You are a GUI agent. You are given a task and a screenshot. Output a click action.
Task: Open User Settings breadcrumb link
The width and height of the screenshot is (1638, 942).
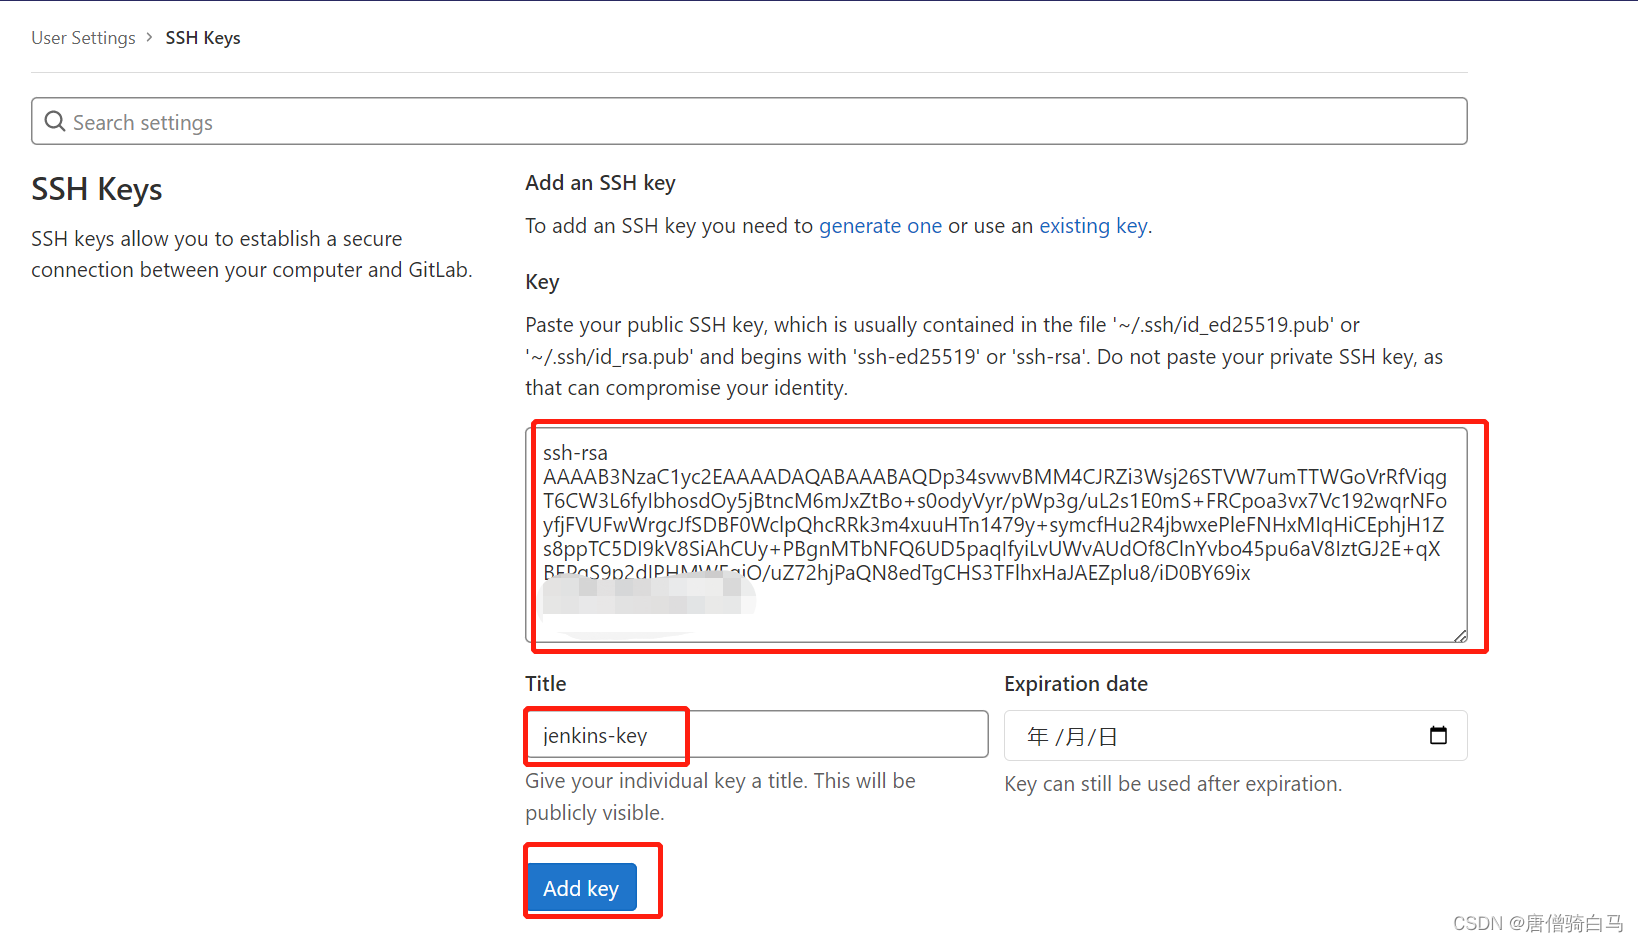pyautogui.click(x=83, y=38)
